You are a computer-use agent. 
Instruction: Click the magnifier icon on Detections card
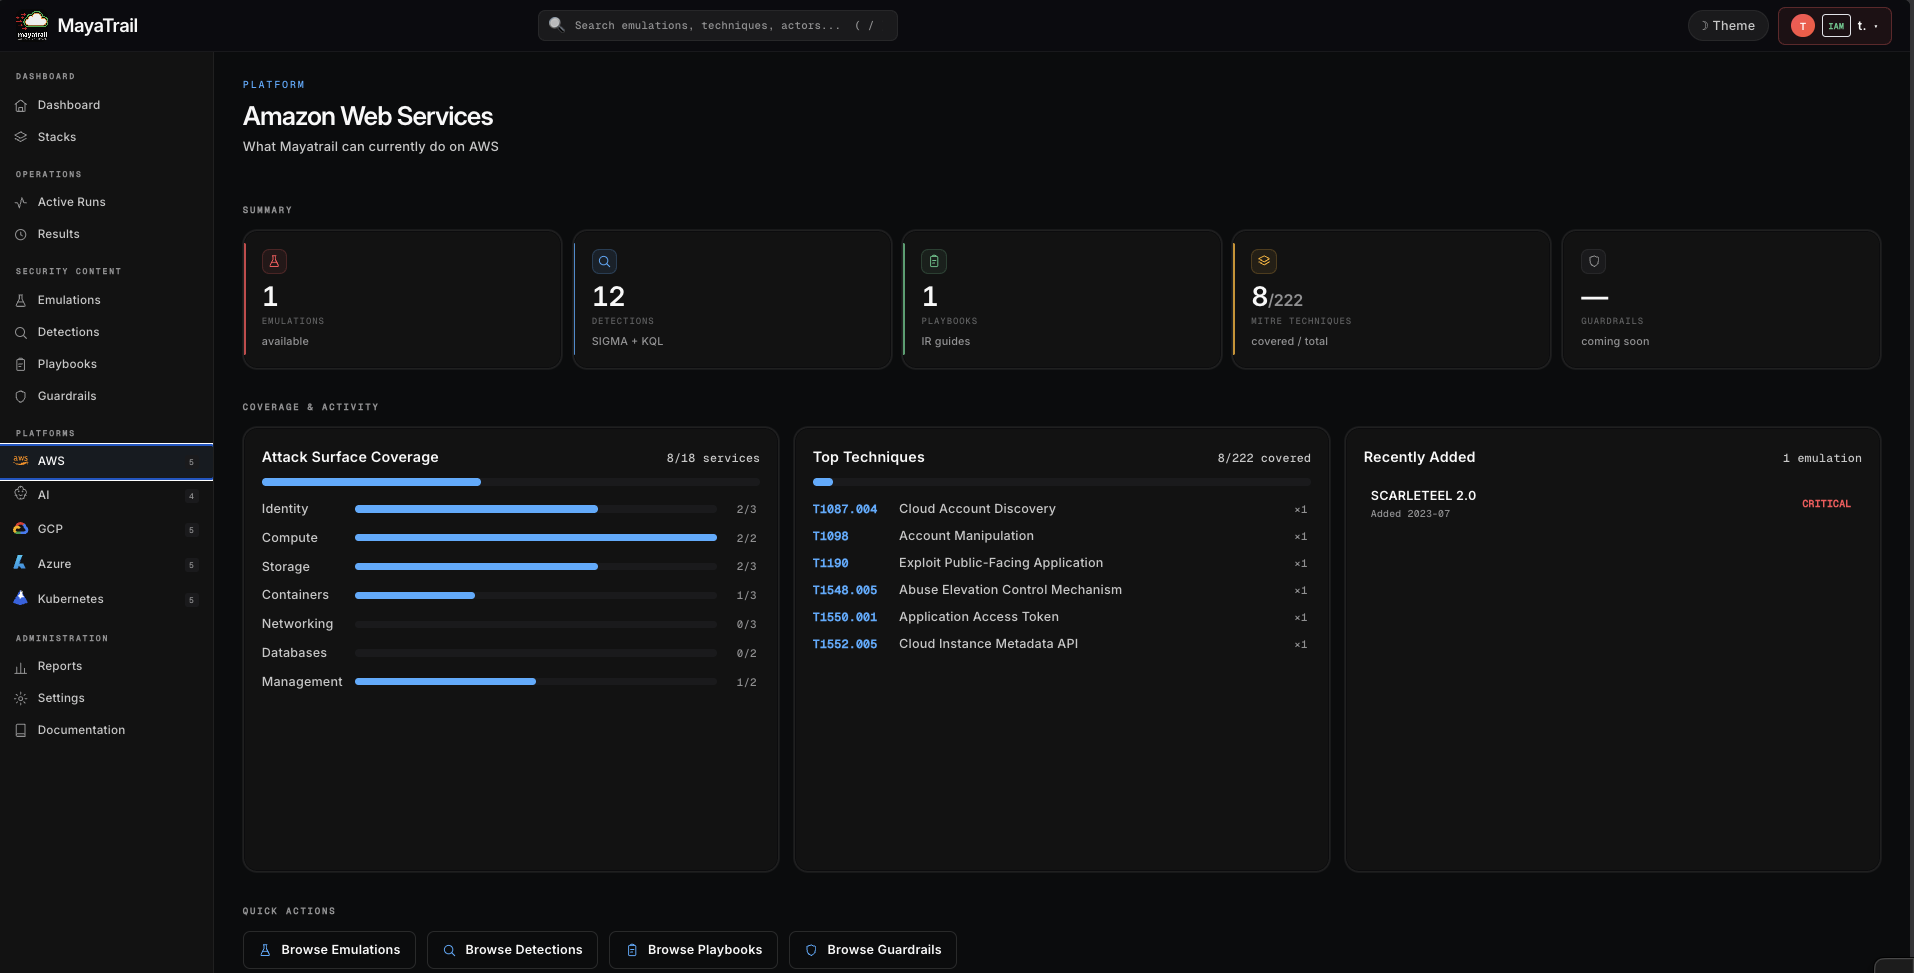click(604, 261)
